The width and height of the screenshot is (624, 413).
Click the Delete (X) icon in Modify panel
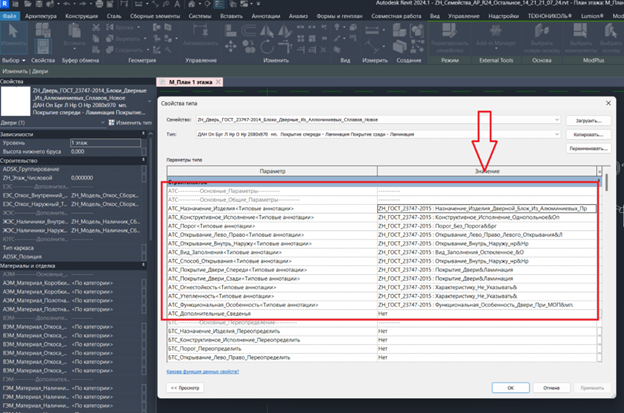(323, 50)
